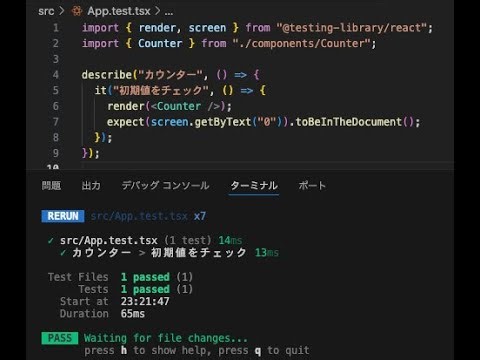Expand chevron after src breadcrumb
This screenshot has width=480, height=360.
pos(62,11)
